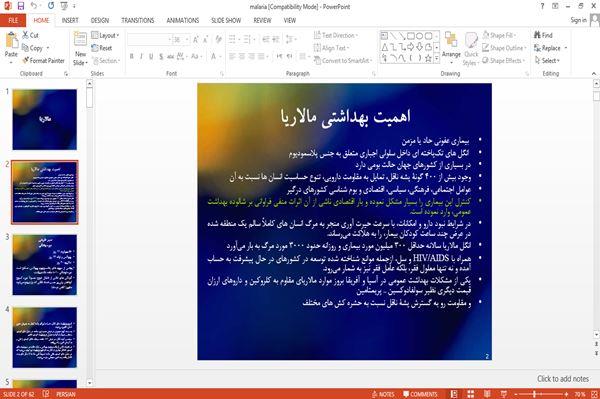The height and width of the screenshot is (399, 600).
Task: Save the presentation from the Quick Access toolbar
Action: pyautogui.click(x=21, y=6)
